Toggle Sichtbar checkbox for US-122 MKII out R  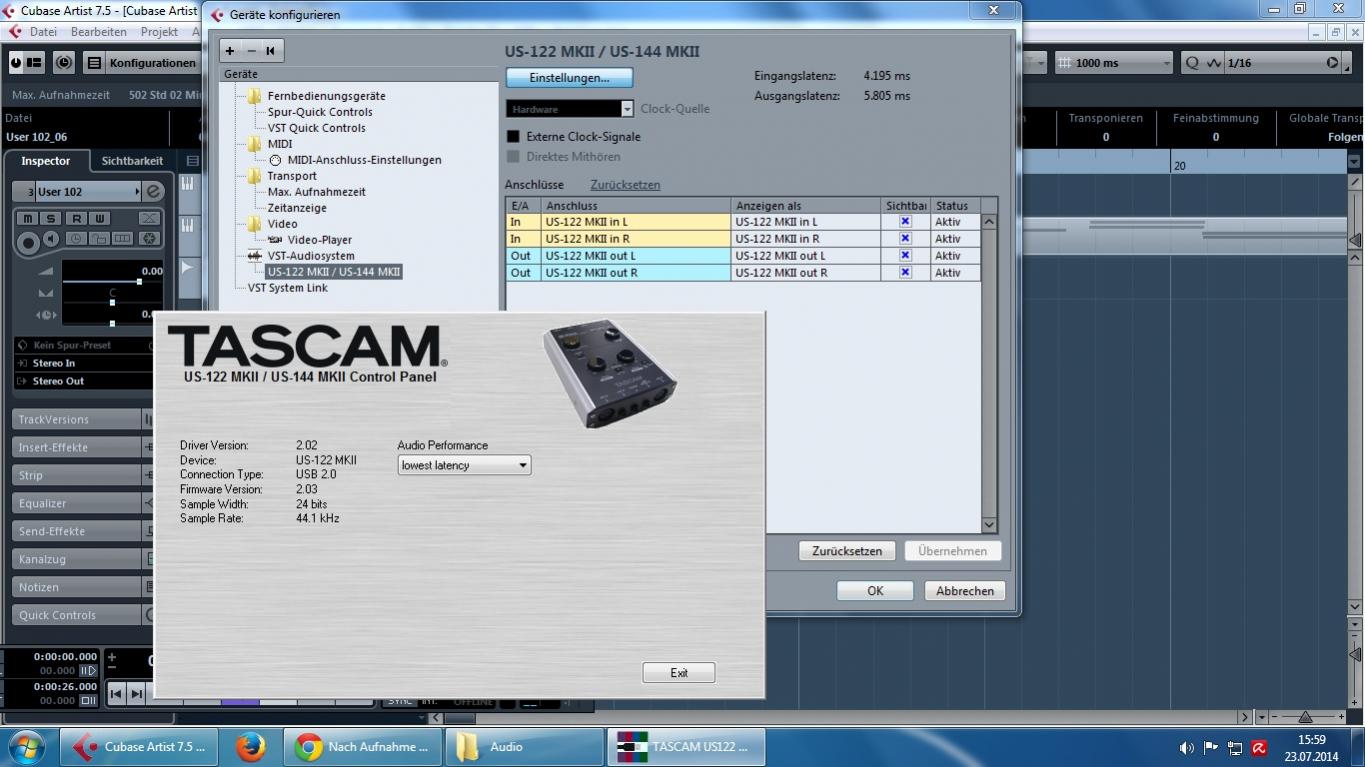[x=905, y=273]
